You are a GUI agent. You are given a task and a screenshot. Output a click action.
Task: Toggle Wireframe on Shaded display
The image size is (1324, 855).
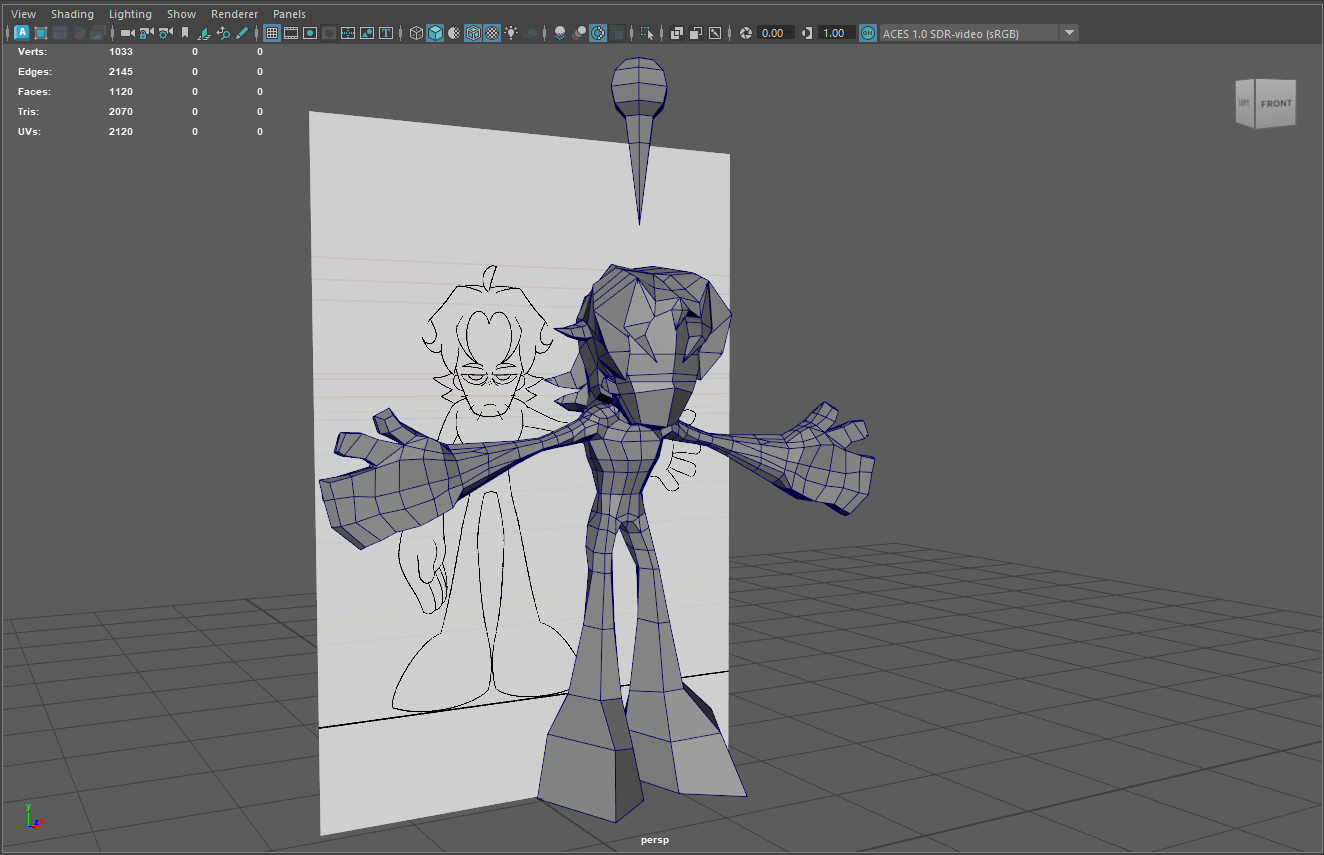point(473,33)
